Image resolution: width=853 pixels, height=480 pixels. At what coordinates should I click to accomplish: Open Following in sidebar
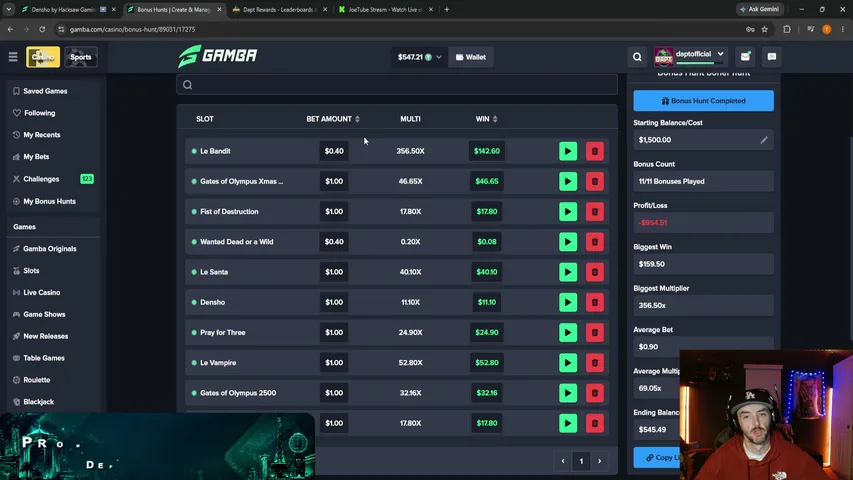coord(39,113)
